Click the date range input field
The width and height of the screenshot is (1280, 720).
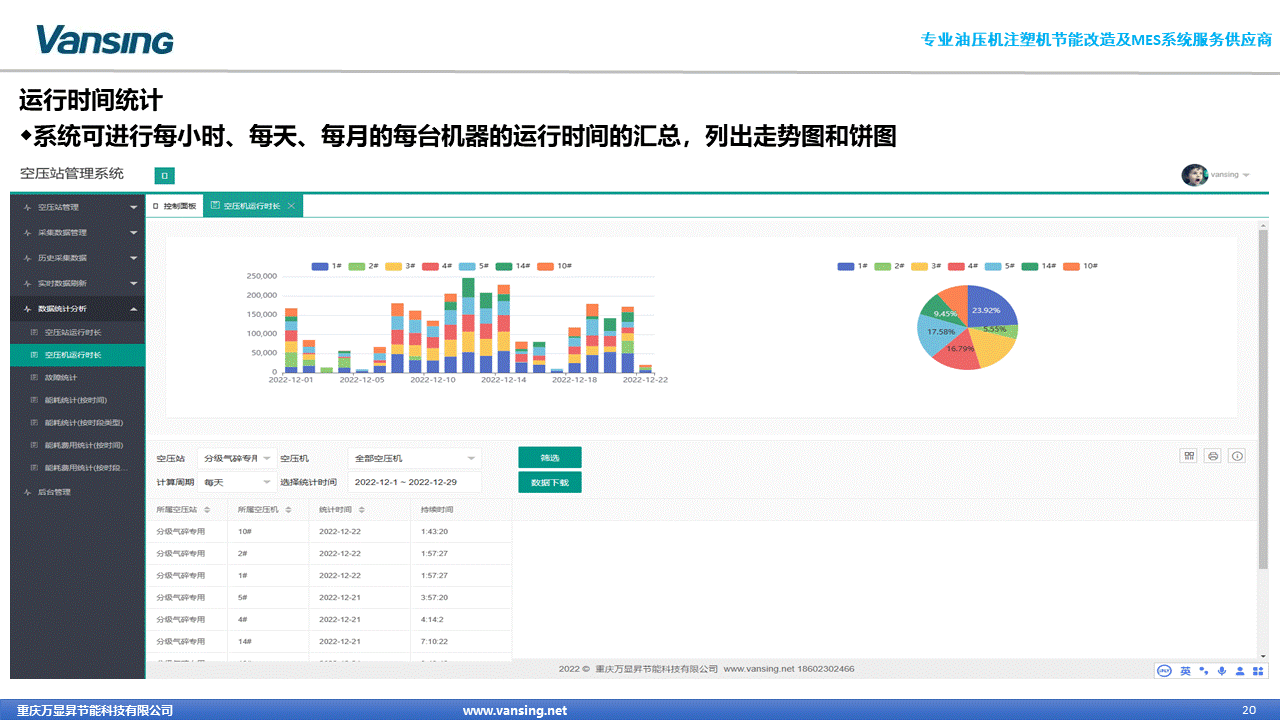click(414, 482)
